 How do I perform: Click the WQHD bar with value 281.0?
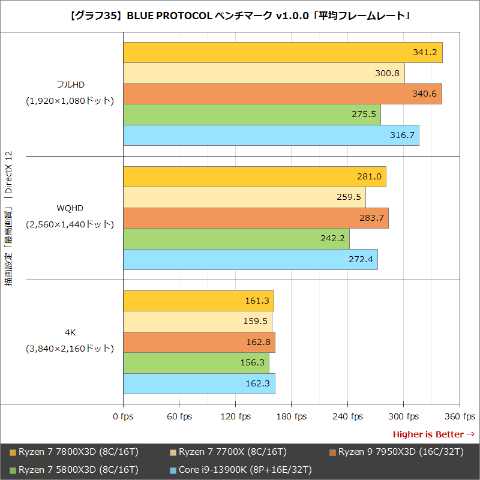[x=255, y=177]
